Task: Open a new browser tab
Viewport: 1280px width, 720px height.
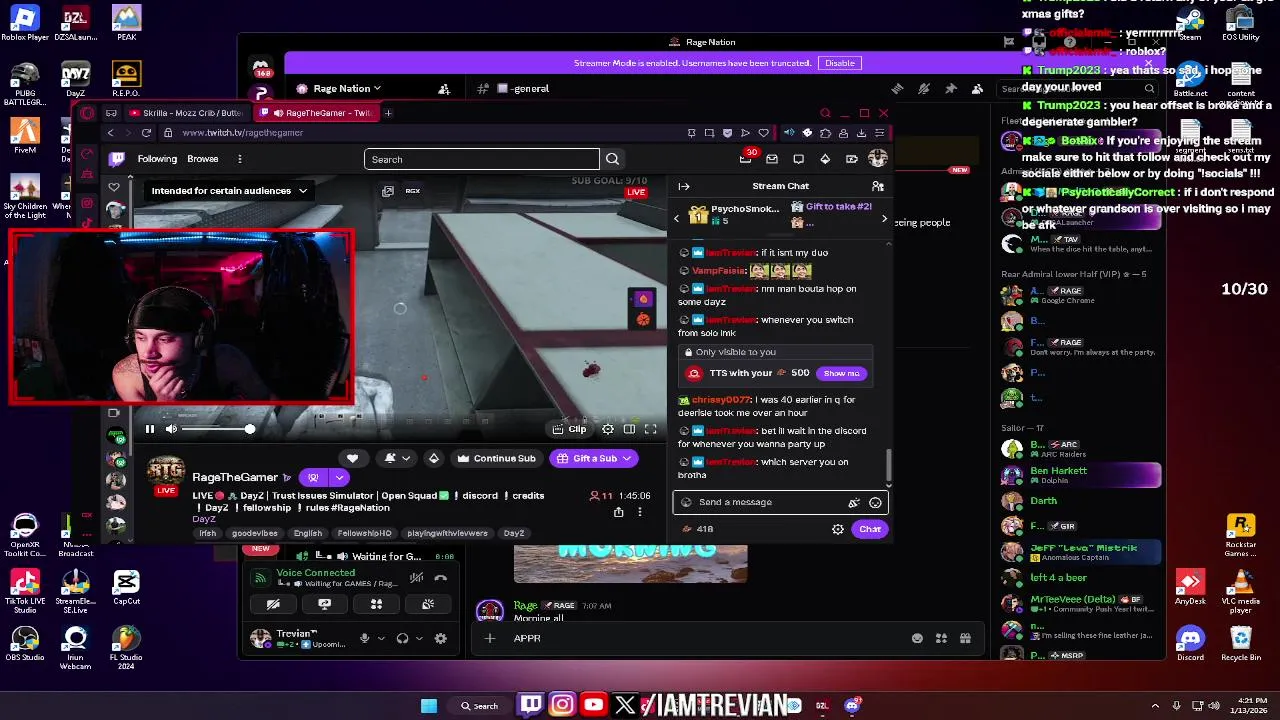Action: 389,113
